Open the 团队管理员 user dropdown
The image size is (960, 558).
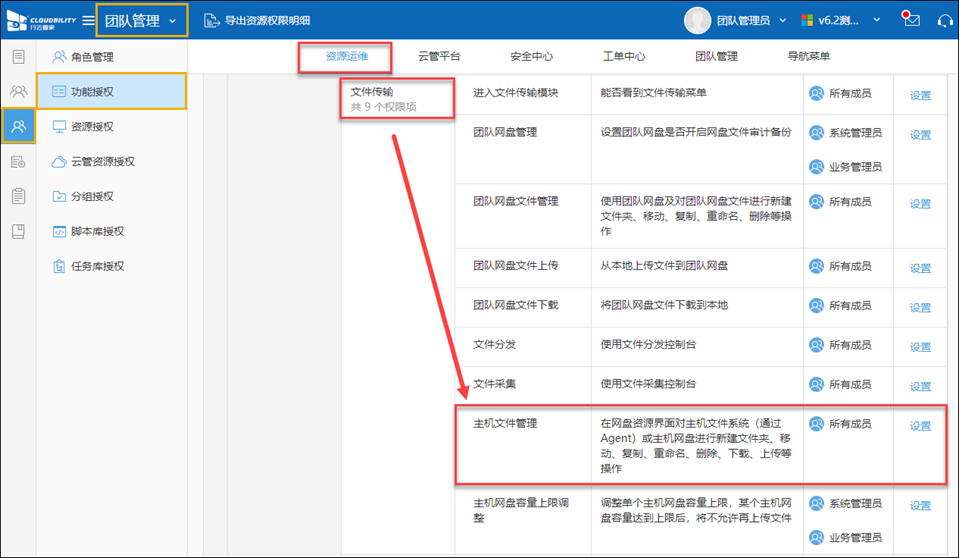[x=781, y=20]
